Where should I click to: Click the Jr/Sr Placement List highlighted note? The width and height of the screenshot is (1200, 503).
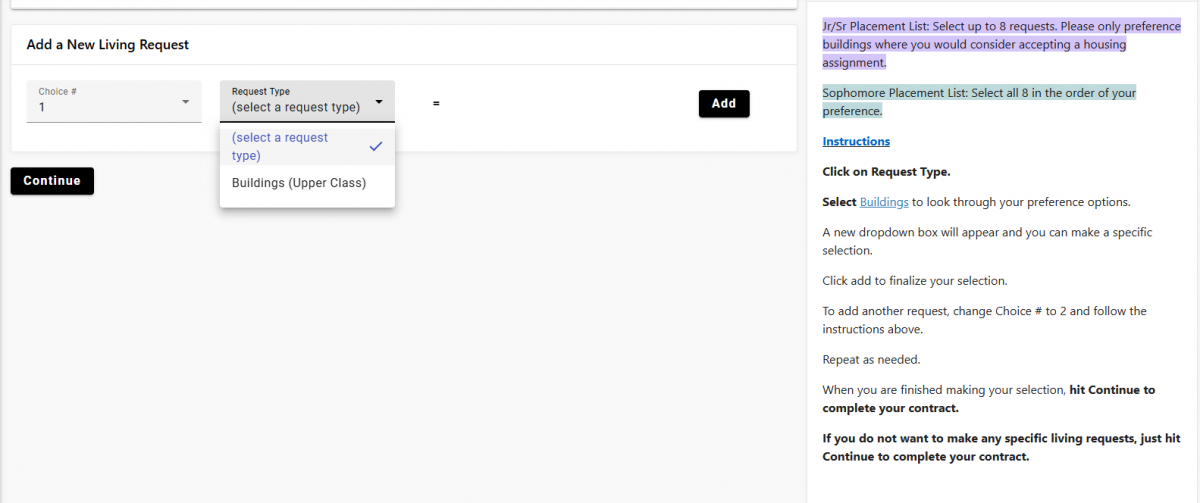tap(1001, 44)
